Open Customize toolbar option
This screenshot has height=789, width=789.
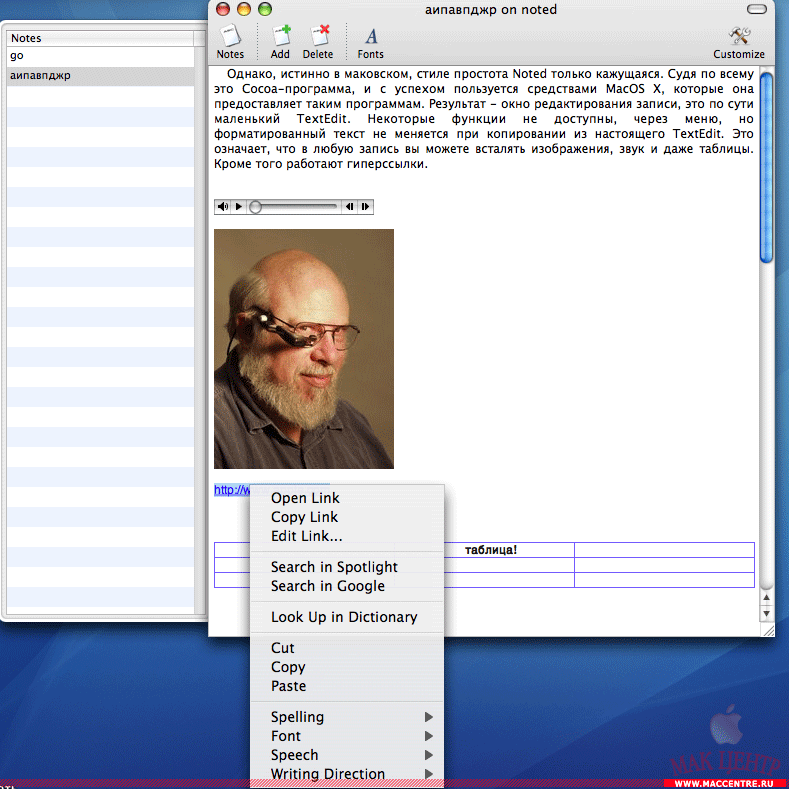pyautogui.click(x=739, y=41)
